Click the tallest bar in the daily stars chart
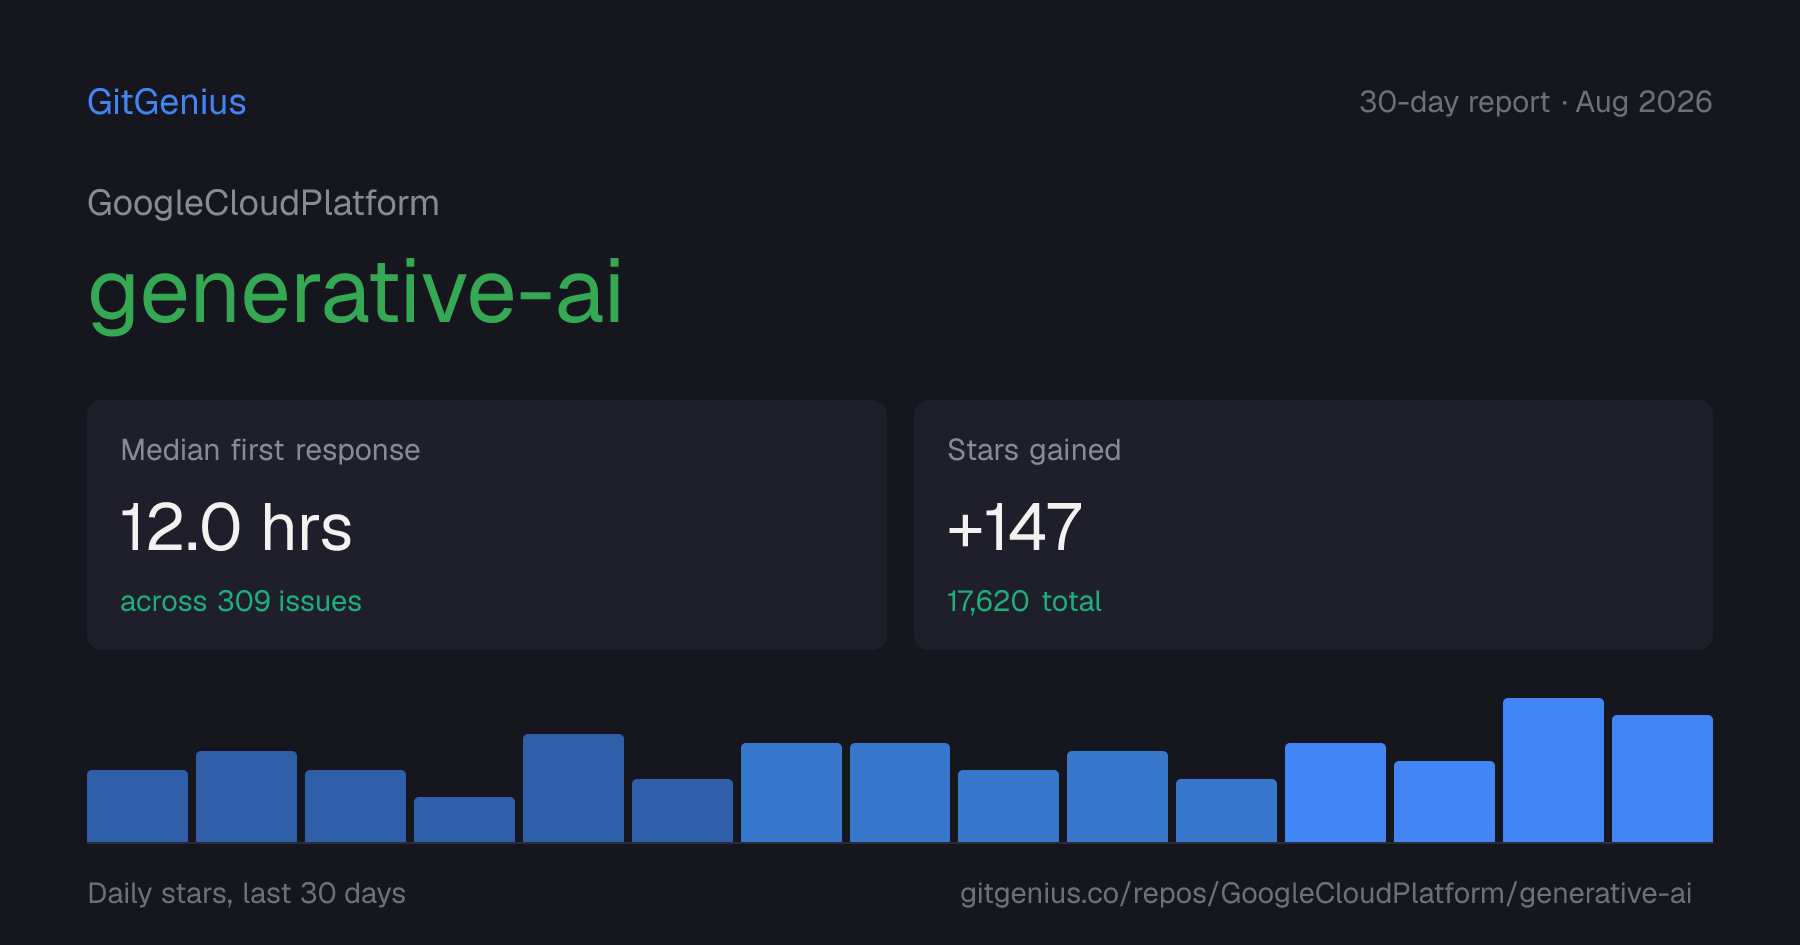 click(1553, 770)
